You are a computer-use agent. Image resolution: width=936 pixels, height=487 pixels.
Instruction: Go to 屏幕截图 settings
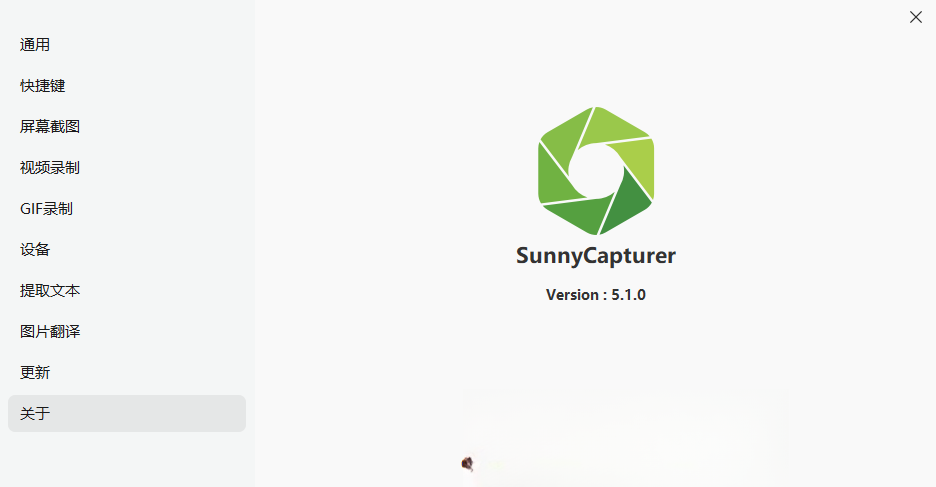127,127
